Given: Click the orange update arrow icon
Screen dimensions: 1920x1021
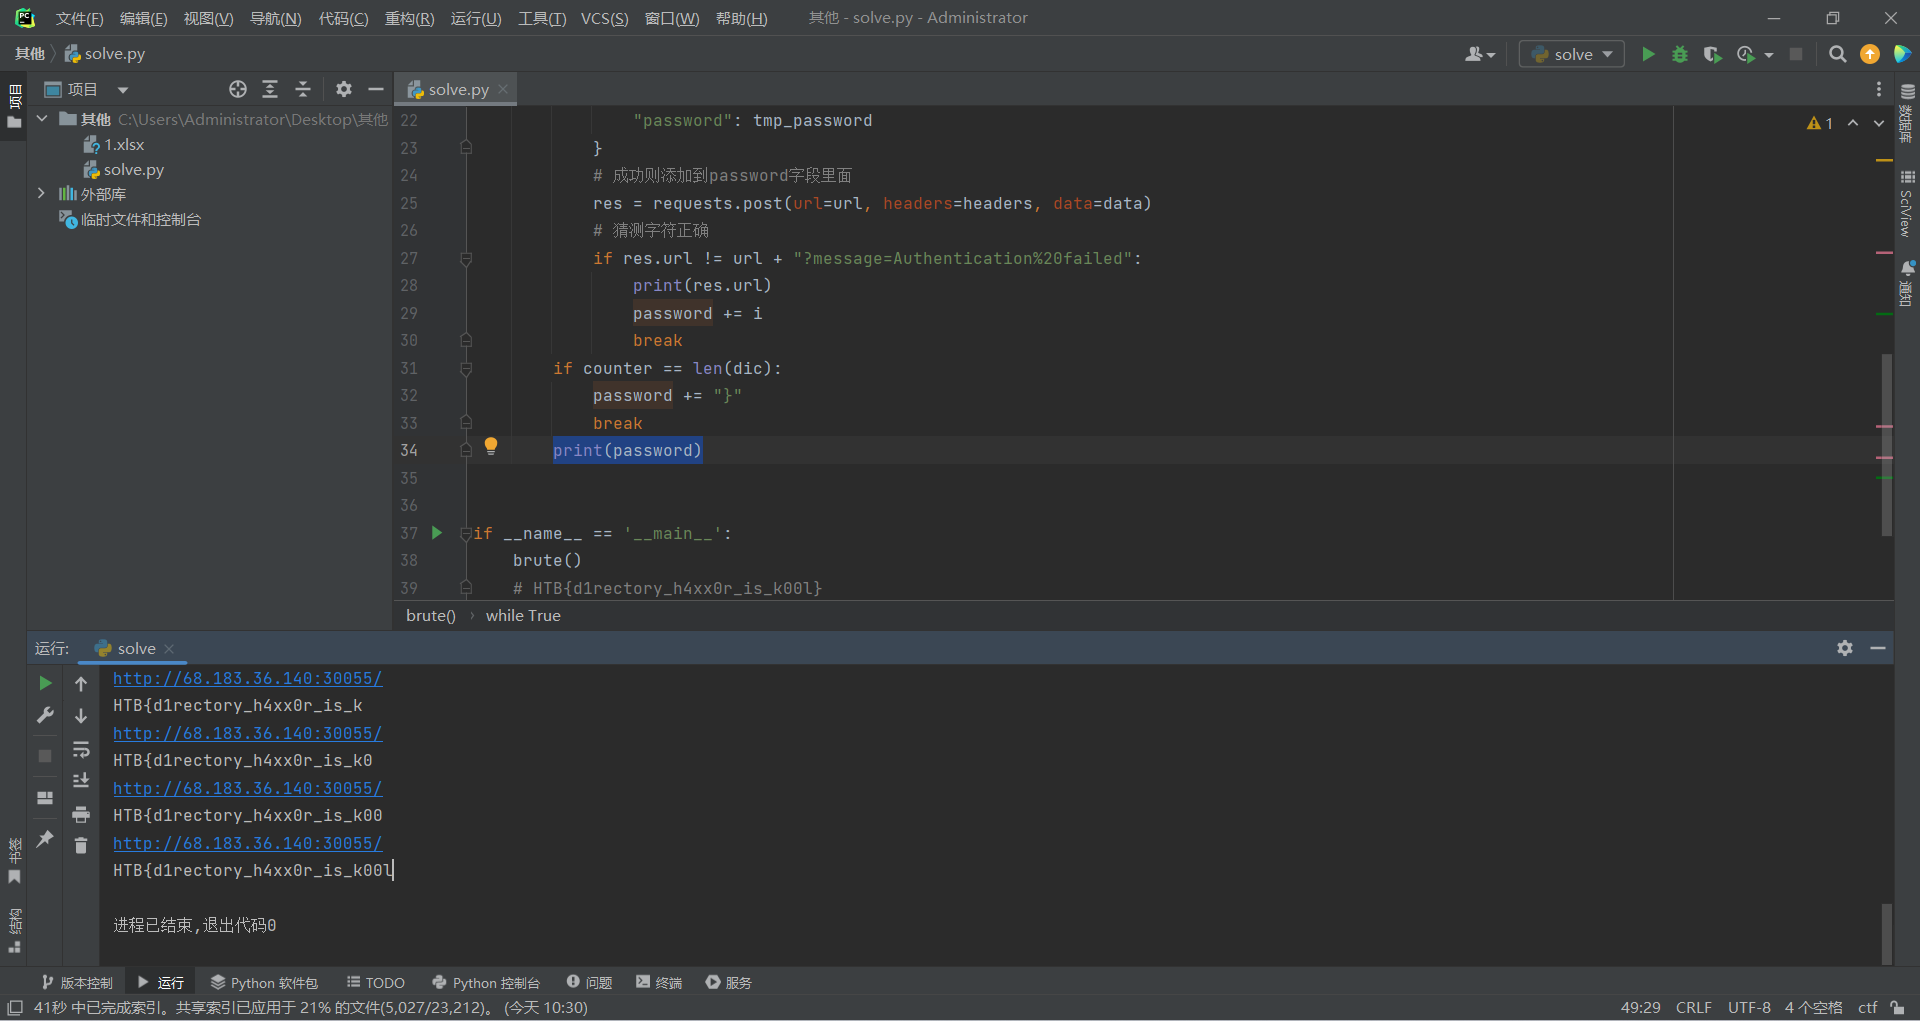Looking at the screenshot, I should point(1870,54).
